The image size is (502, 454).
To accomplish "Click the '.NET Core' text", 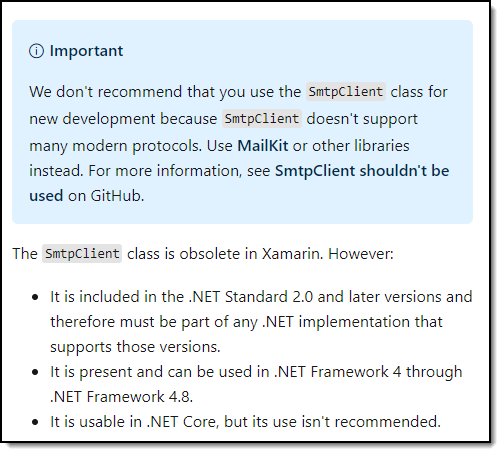I will [183, 422].
